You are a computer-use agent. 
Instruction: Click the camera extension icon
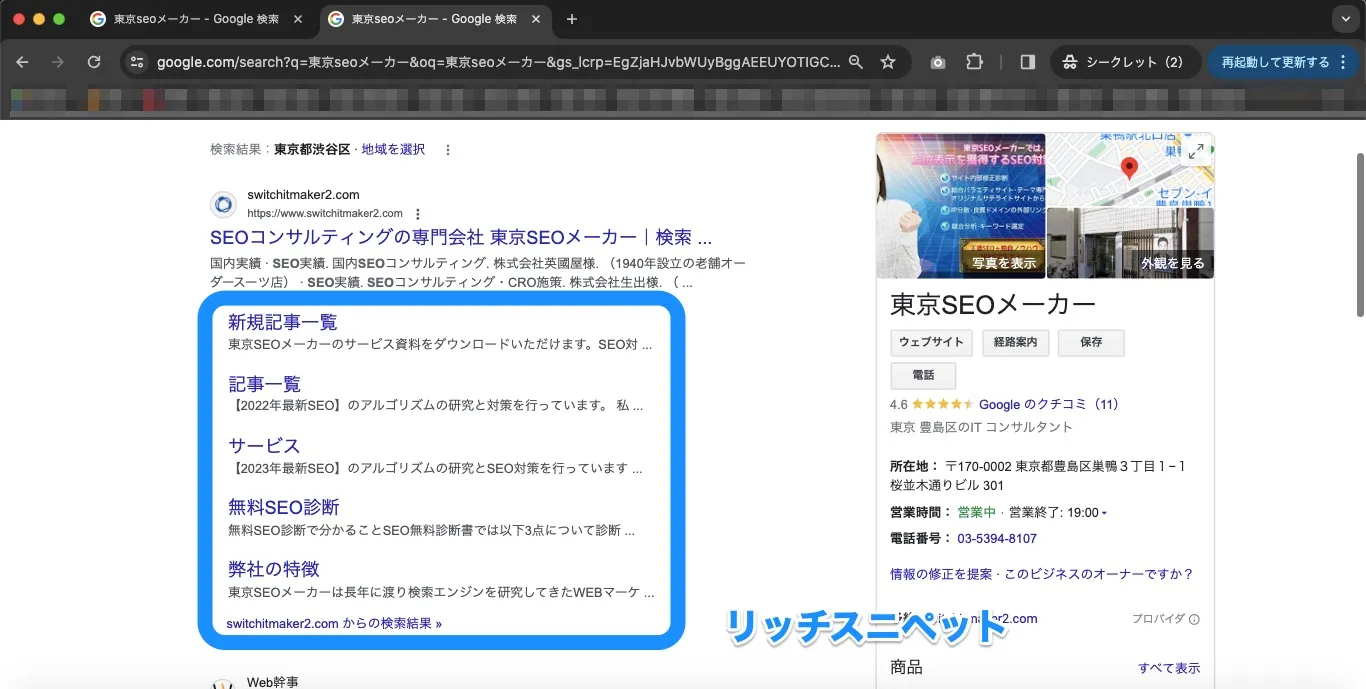pos(938,62)
